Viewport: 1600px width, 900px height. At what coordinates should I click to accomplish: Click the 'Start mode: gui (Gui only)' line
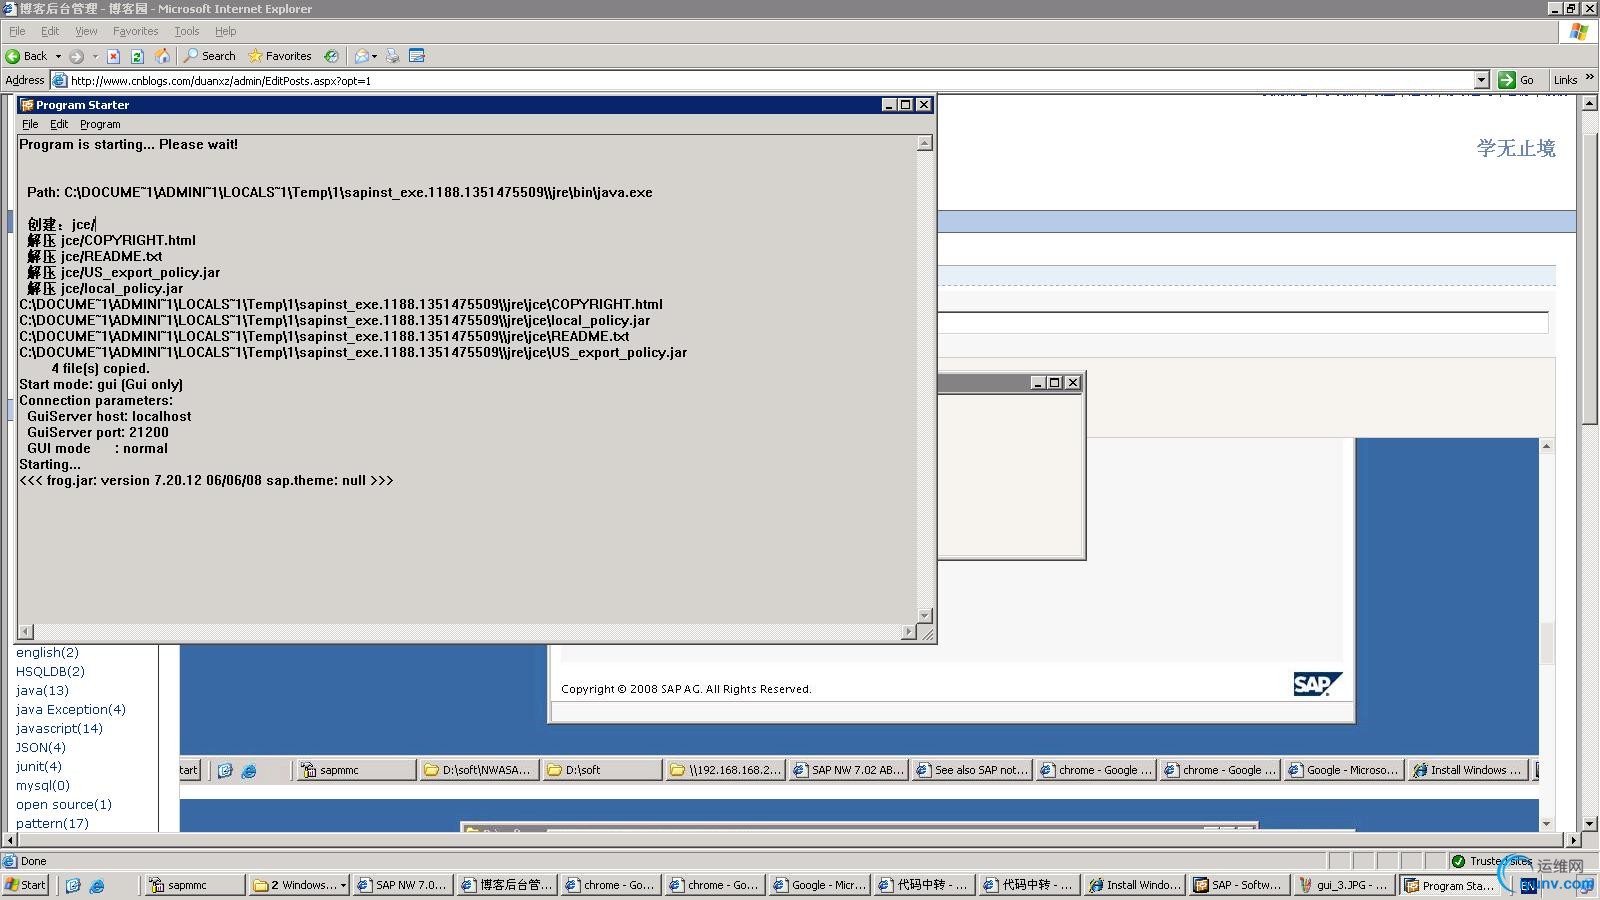pos(101,384)
